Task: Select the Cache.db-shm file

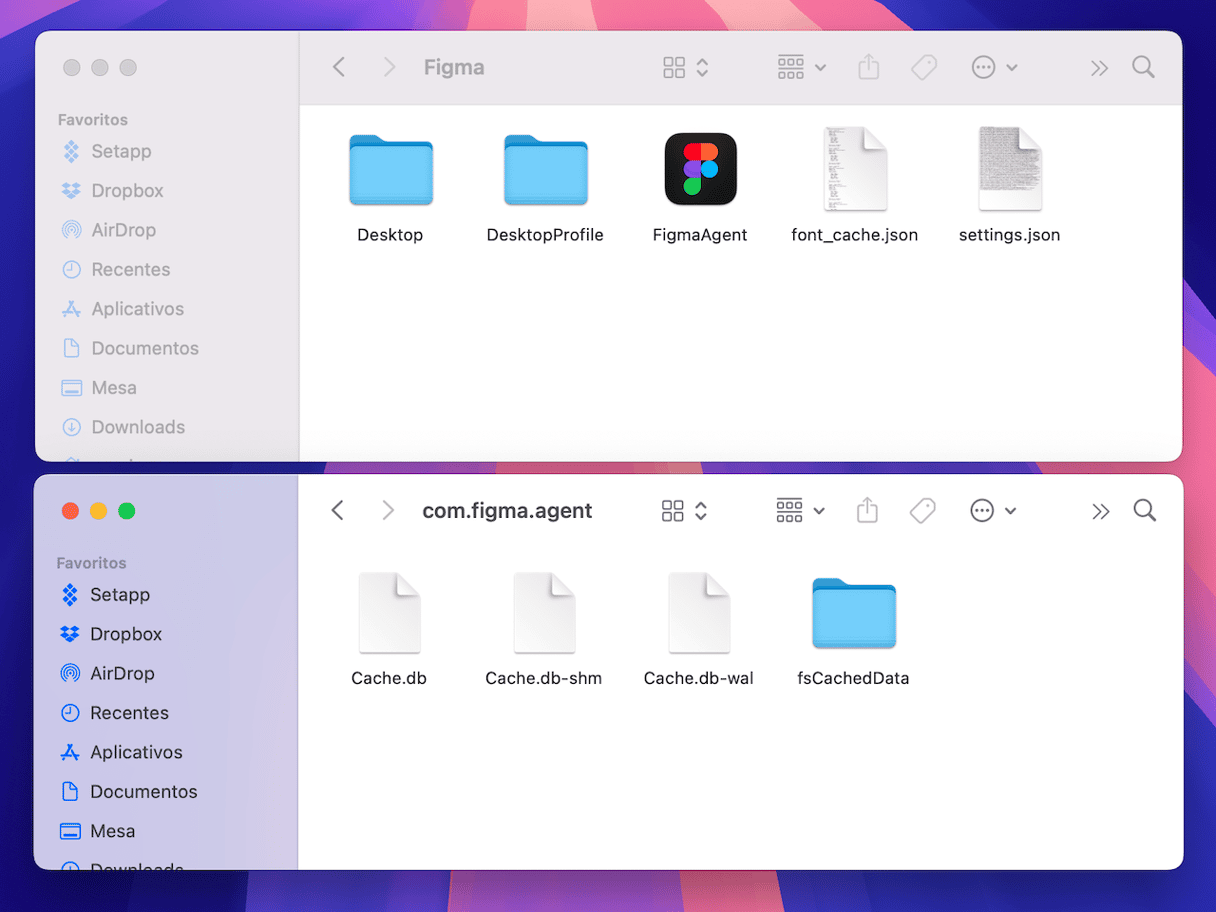Action: click(544, 613)
